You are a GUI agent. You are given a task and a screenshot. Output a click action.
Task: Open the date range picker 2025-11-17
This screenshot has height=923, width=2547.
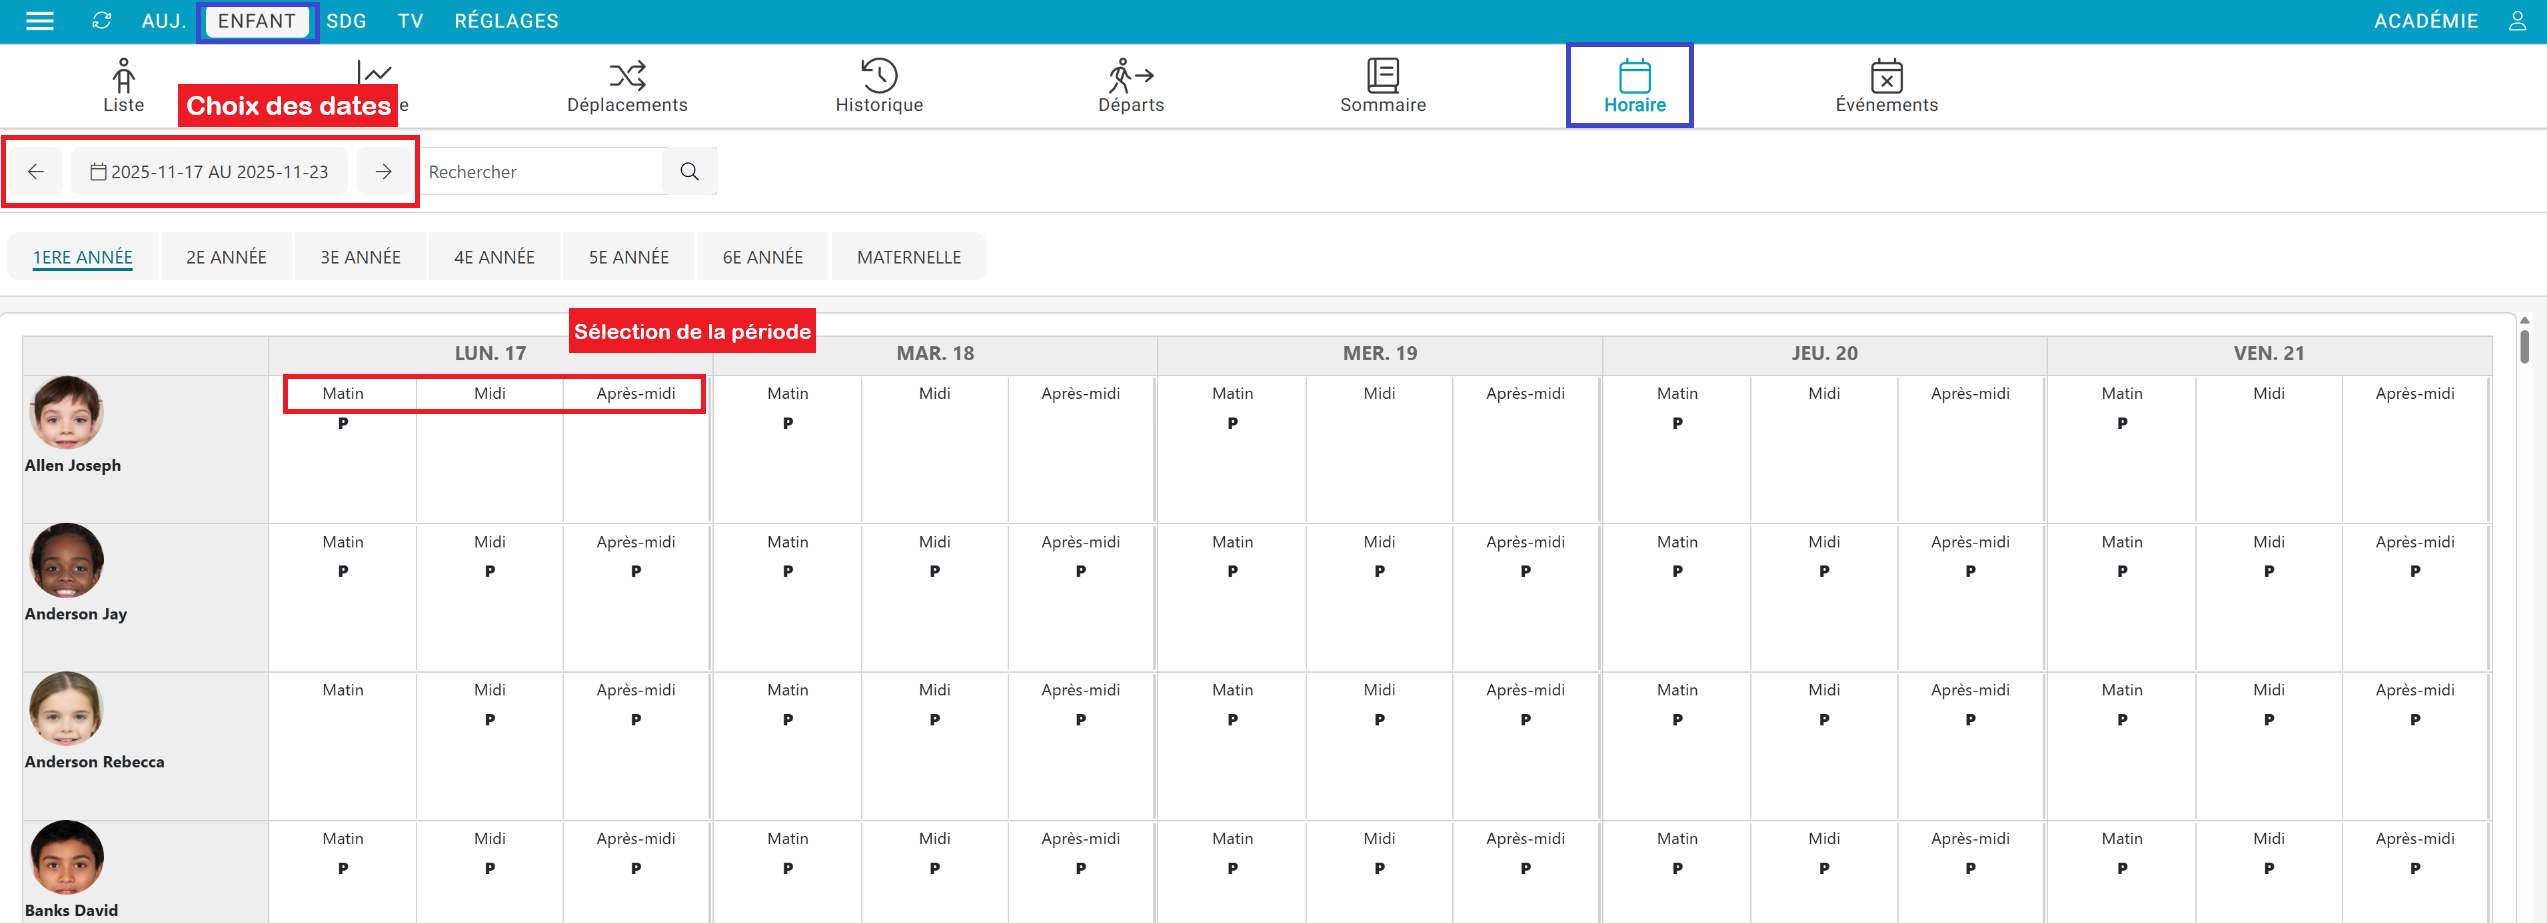(x=210, y=172)
